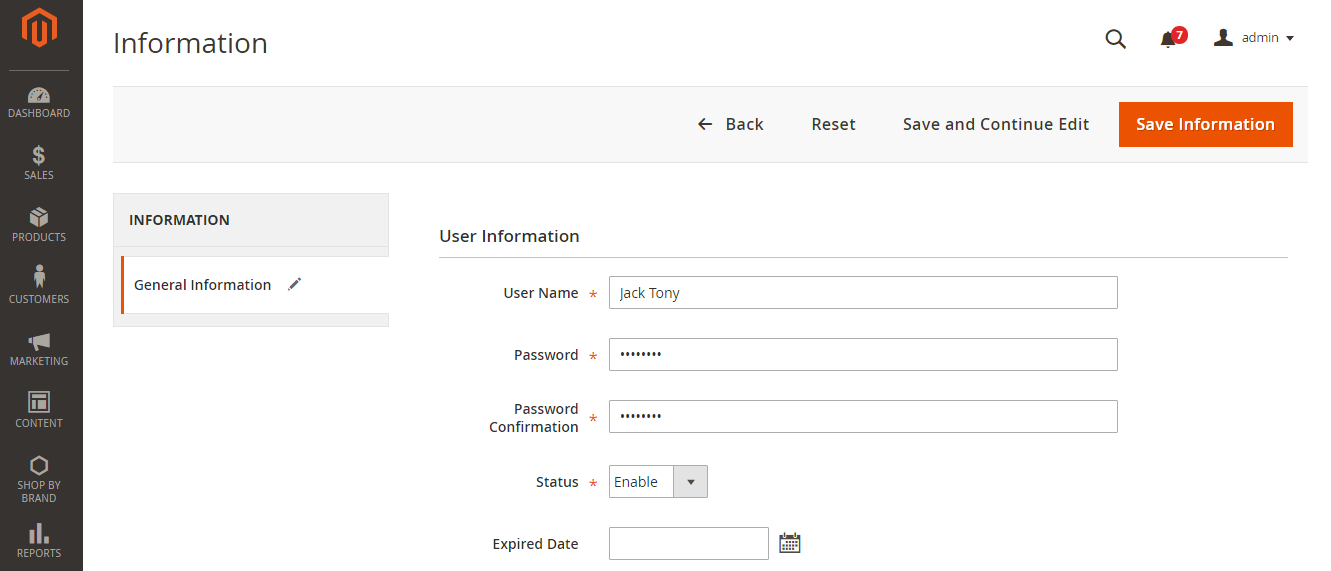1331x571 pixels.
Task: Open Shop By Brand menu in sidebar
Action: coord(39,479)
